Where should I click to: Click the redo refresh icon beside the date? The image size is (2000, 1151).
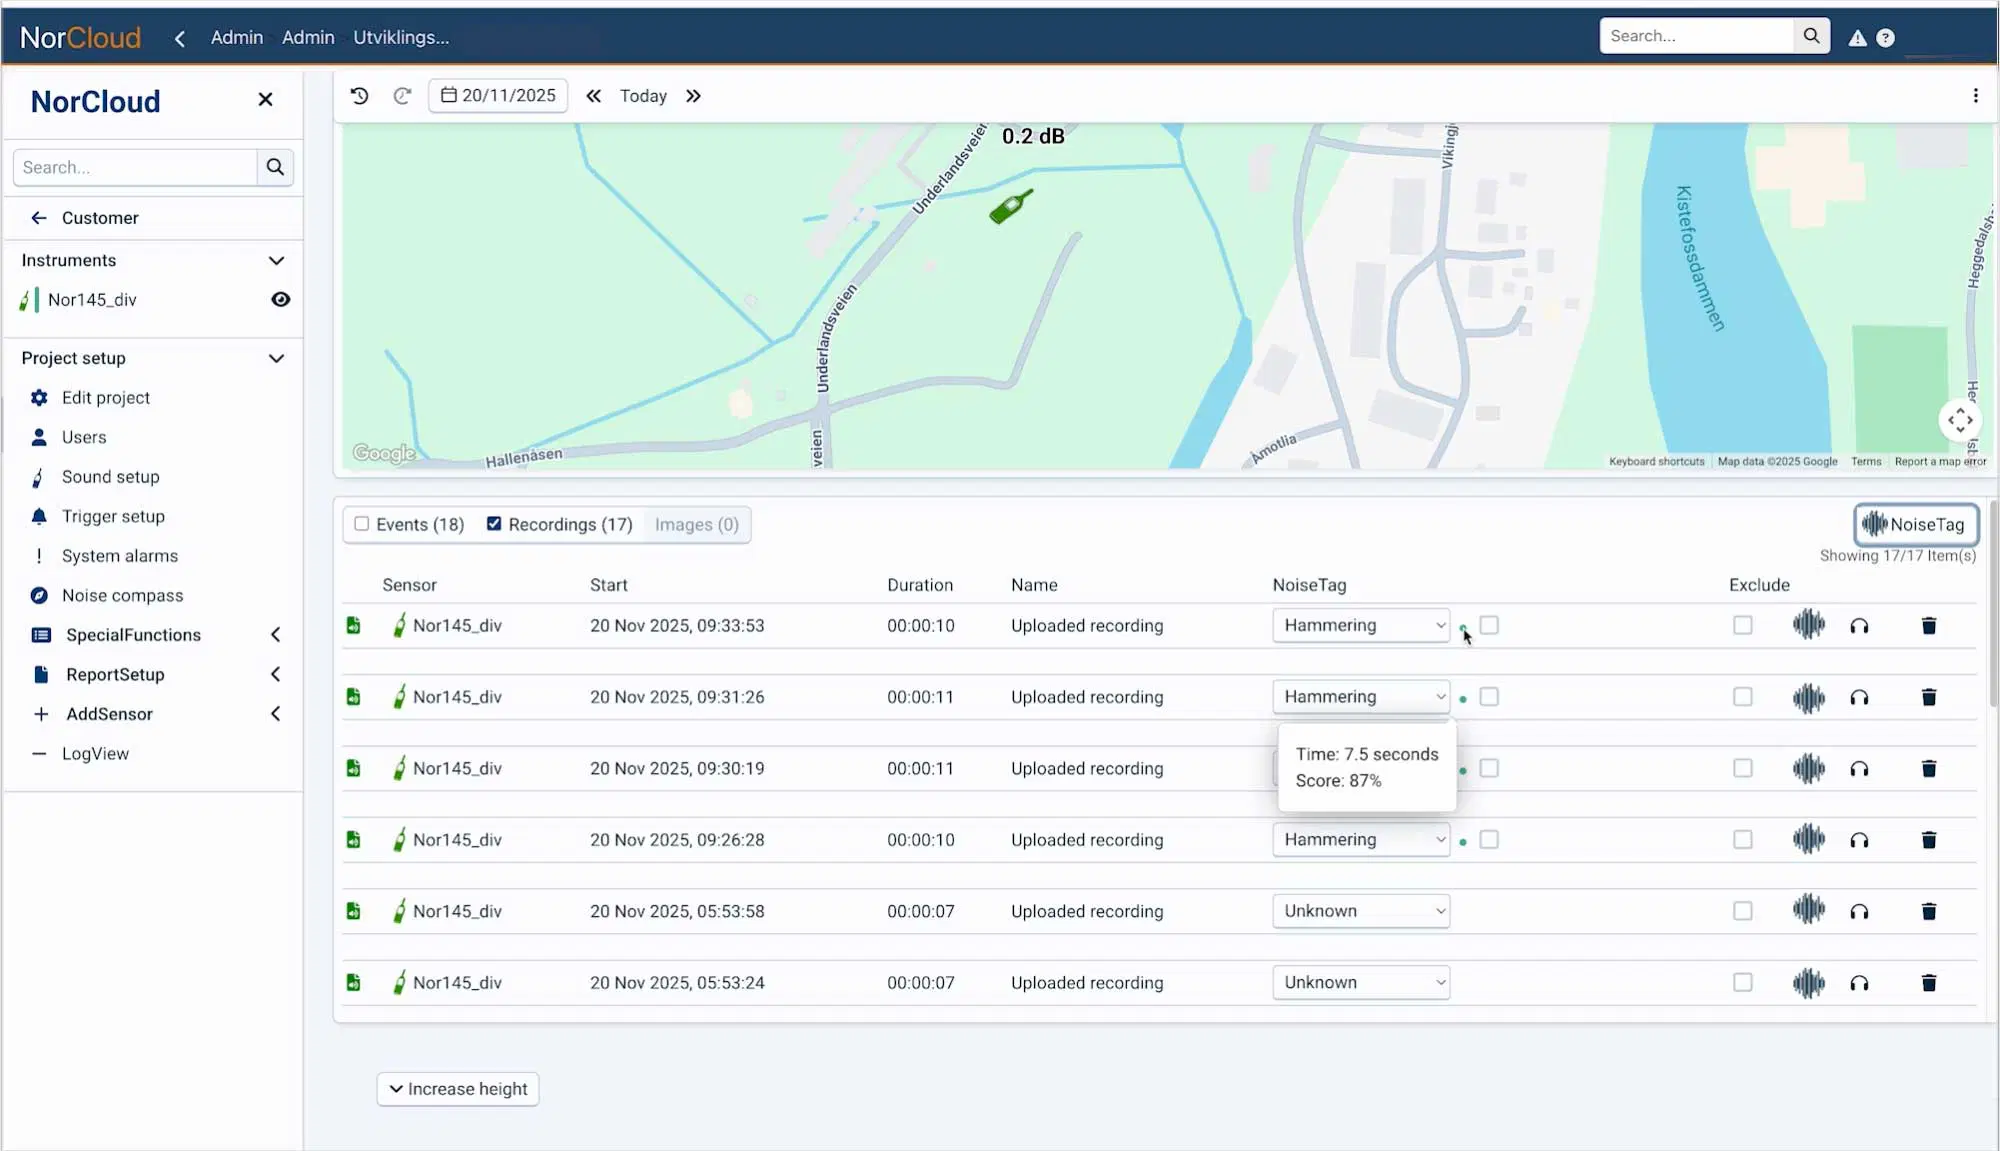[402, 96]
